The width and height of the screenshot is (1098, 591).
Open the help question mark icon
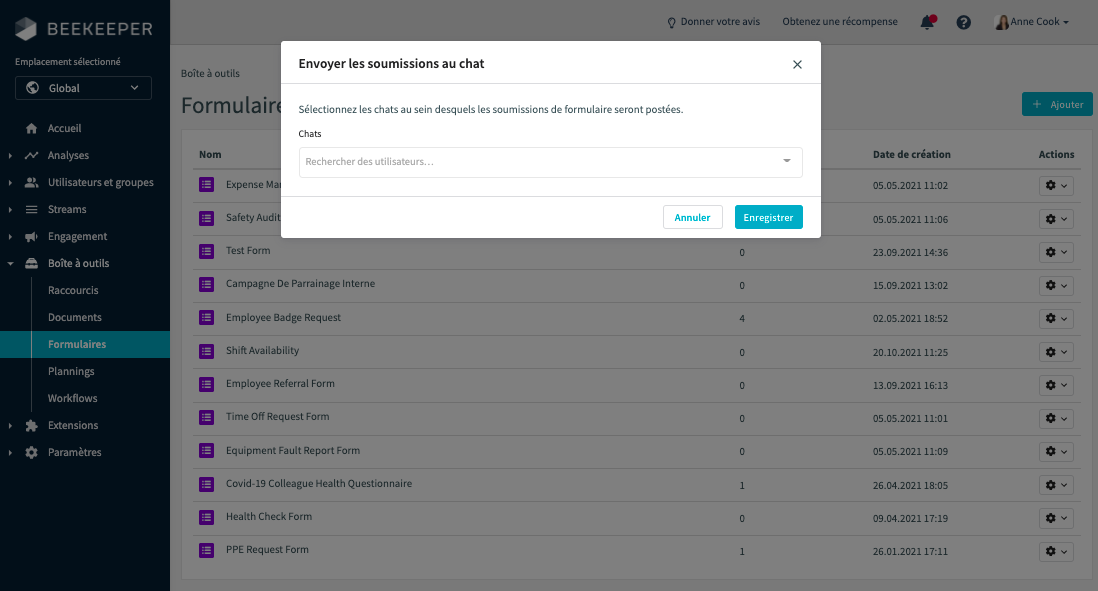[x=963, y=22]
